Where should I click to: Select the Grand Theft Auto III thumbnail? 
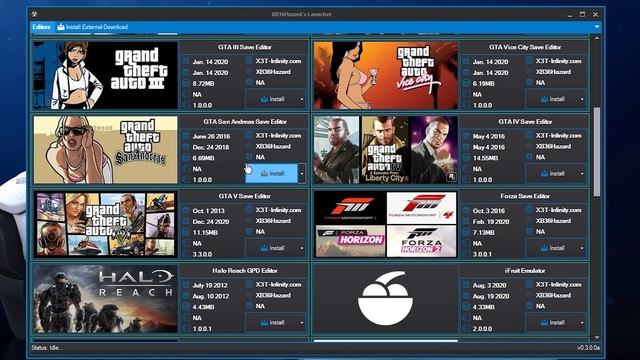(x=105, y=75)
